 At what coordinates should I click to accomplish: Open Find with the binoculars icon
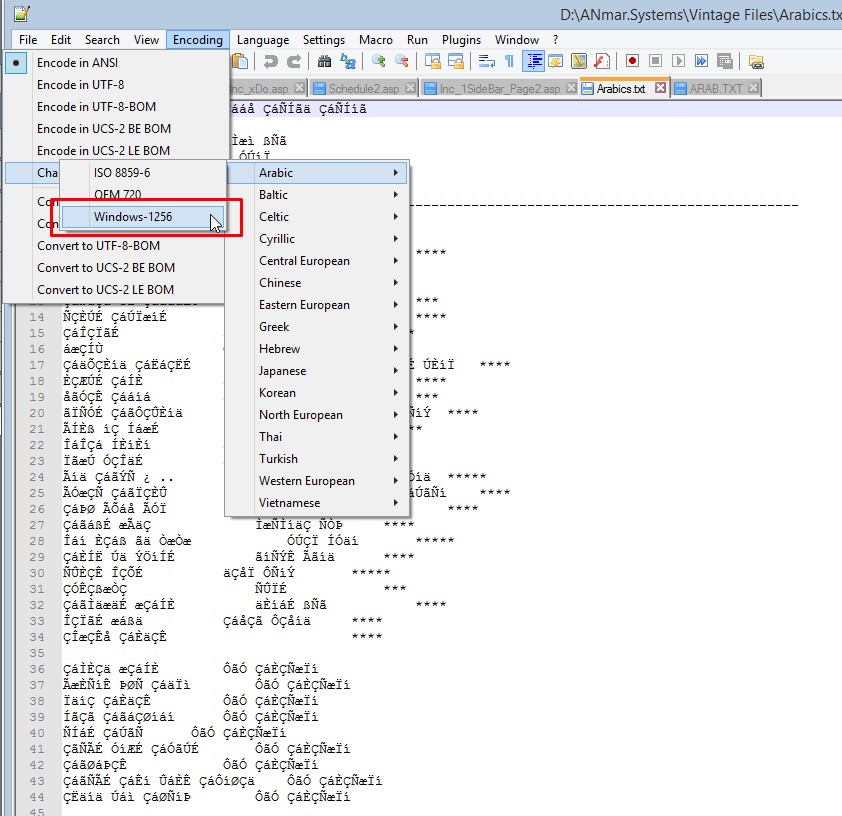tap(325, 62)
